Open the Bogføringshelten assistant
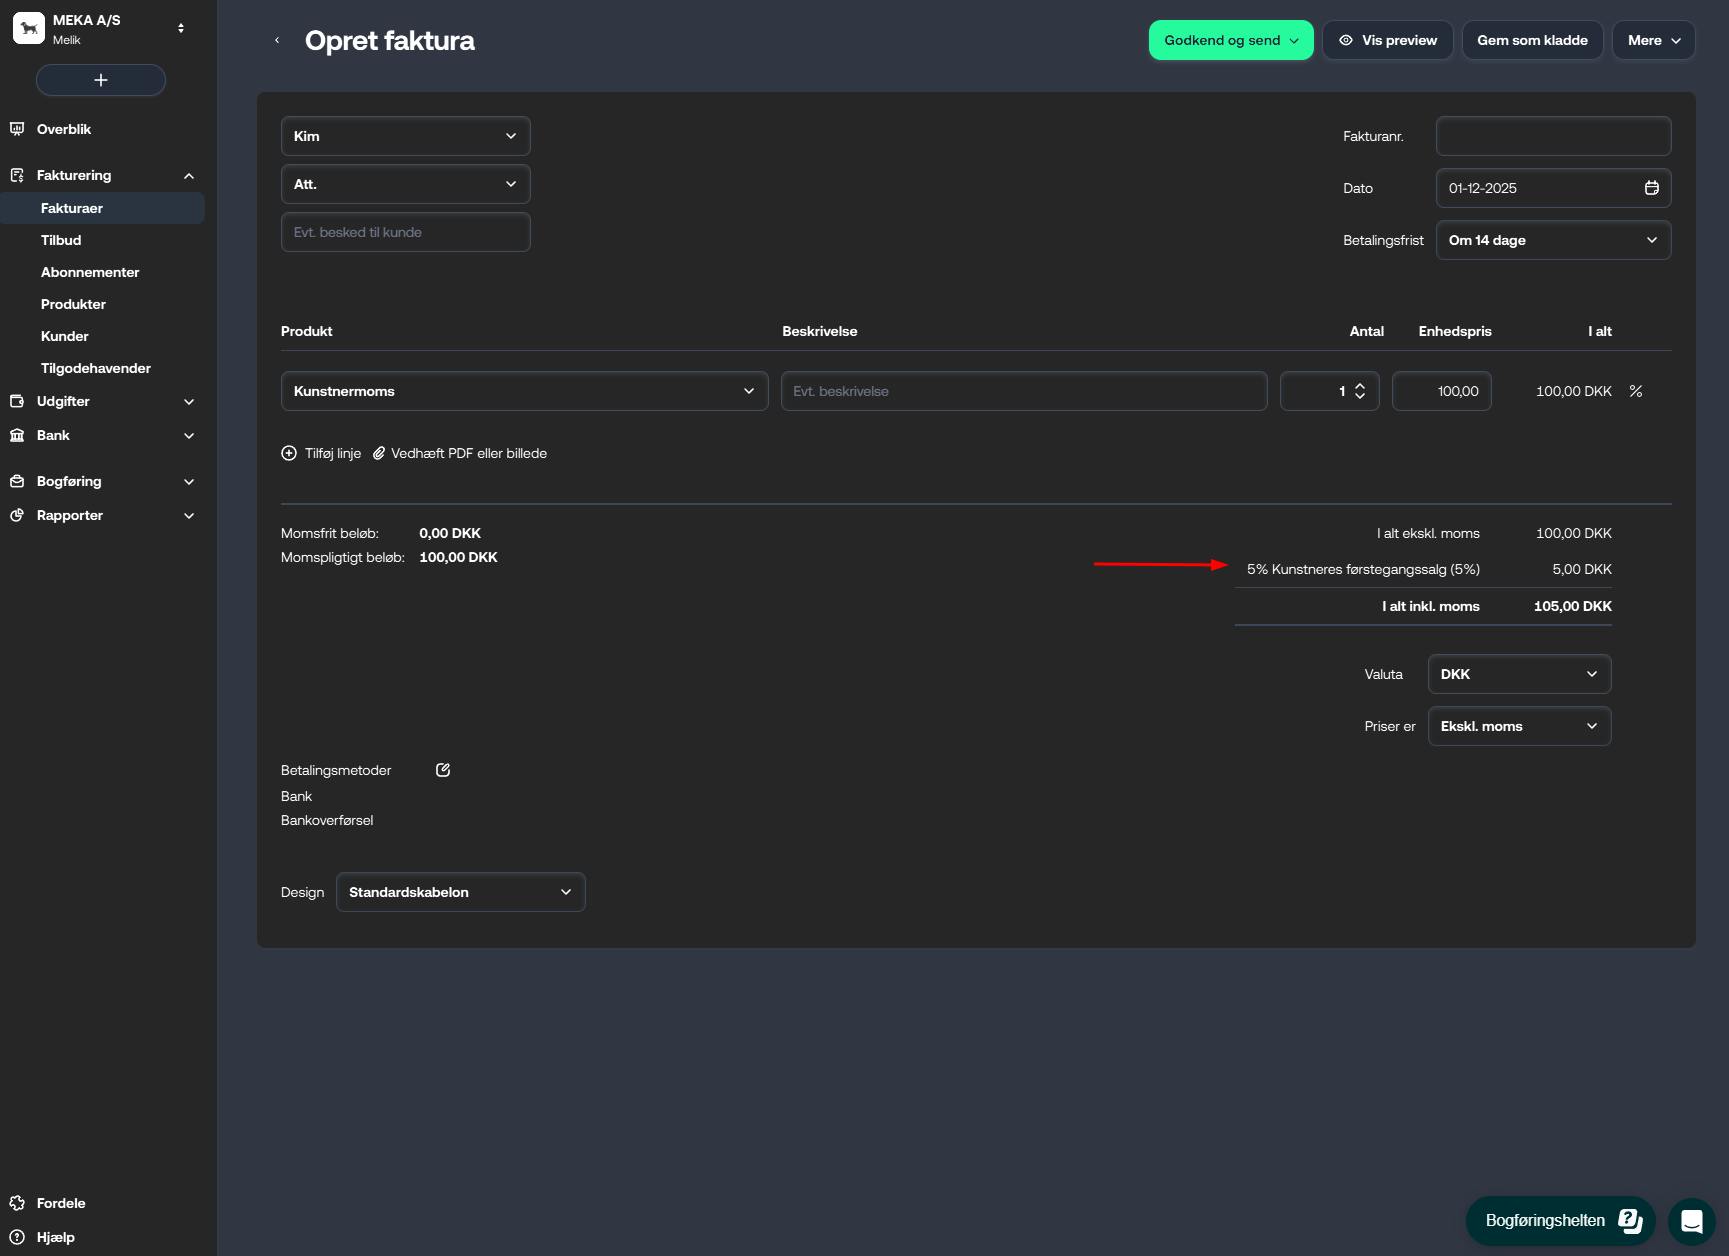Image resolution: width=1729 pixels, height=1256 pixels. click(x=1560, y=1221)
